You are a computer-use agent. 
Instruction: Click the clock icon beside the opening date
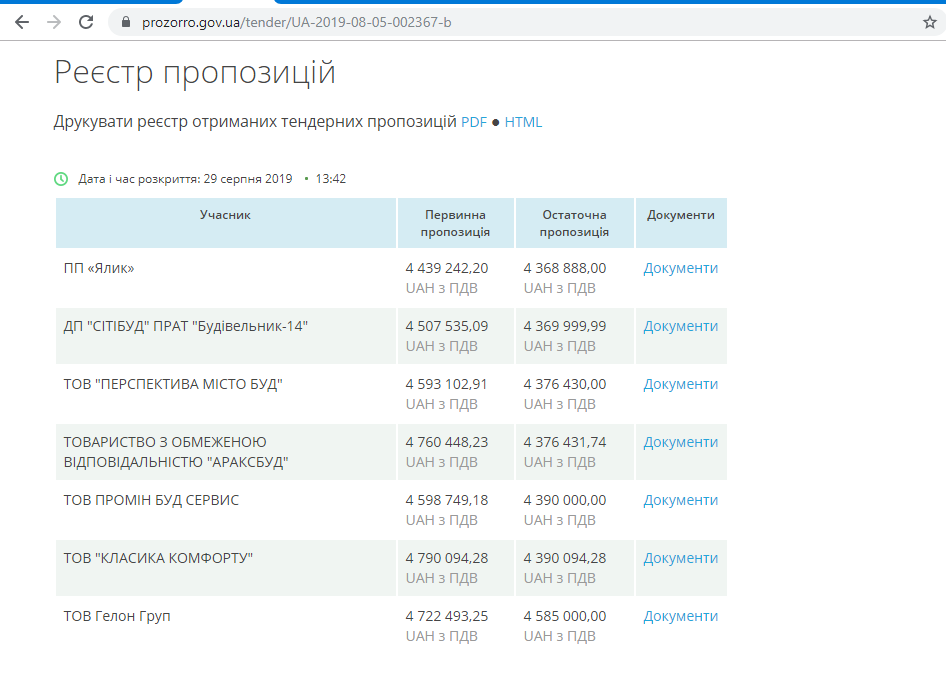coord(61,179)
